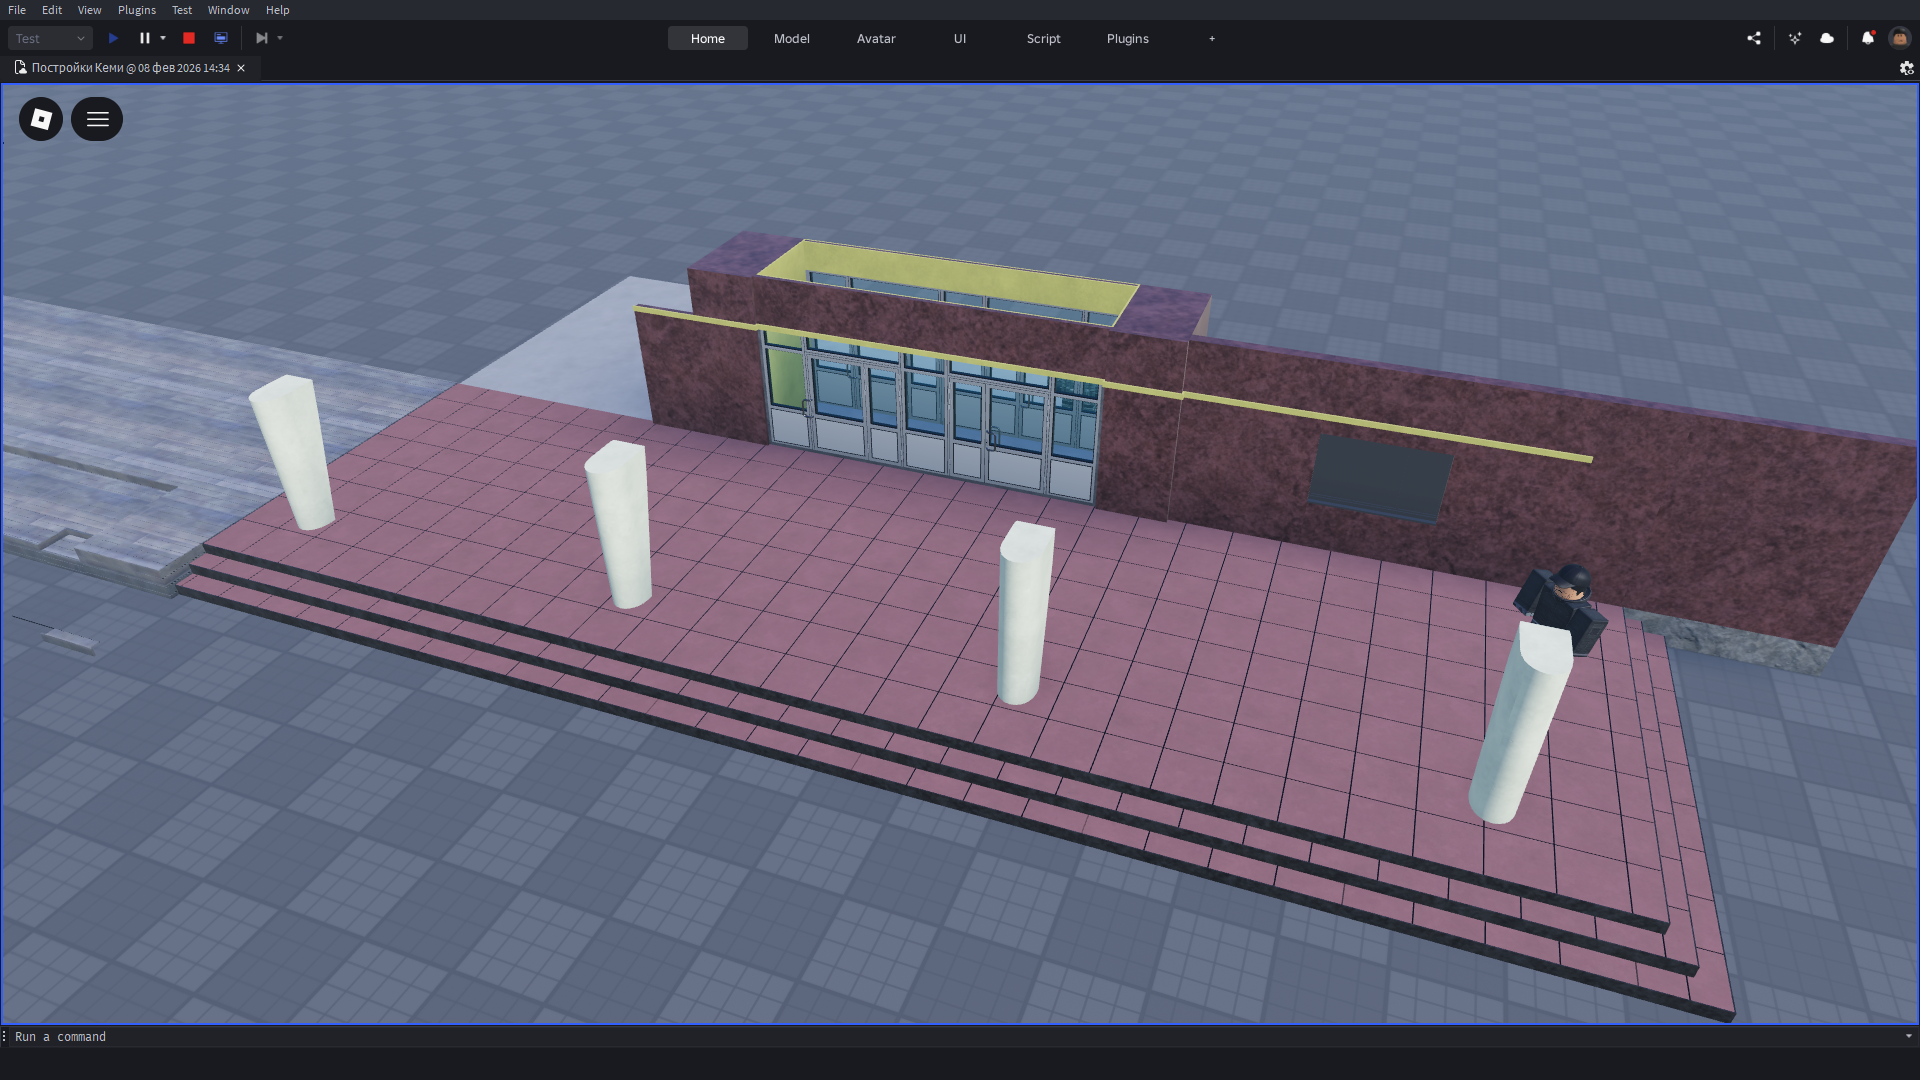The image size is (1920, 1080).
Task: Open the Share icon
Action: point(1754,38)
